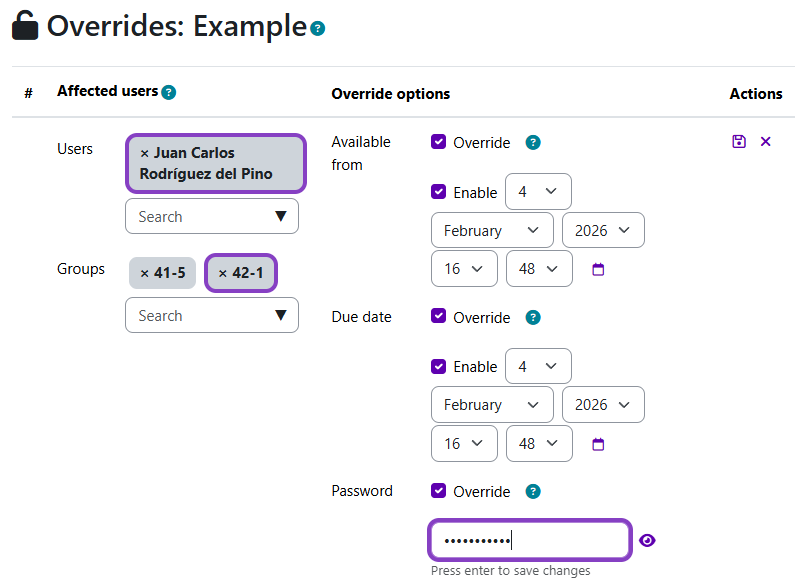Viewport: 795px width, 581px height.
Task: Remove the 41-5 group tag
Action: click(145, 273)
